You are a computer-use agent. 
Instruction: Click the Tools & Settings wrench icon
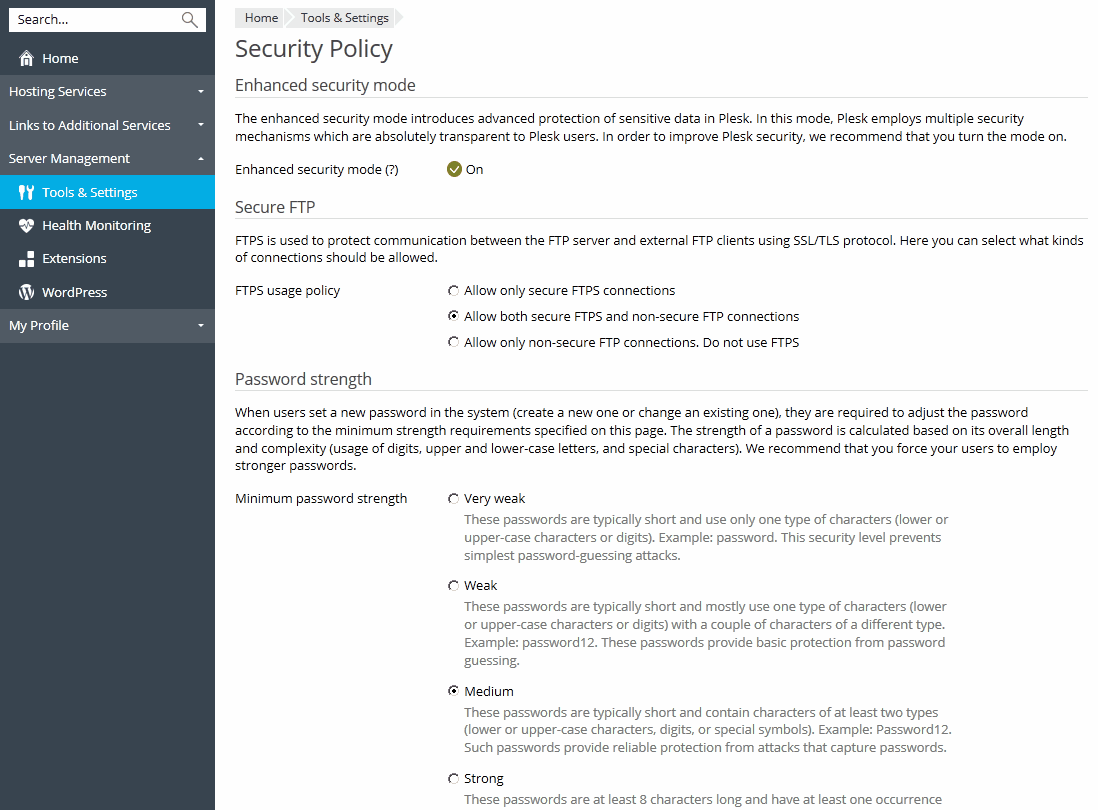[x=27, y=192]
